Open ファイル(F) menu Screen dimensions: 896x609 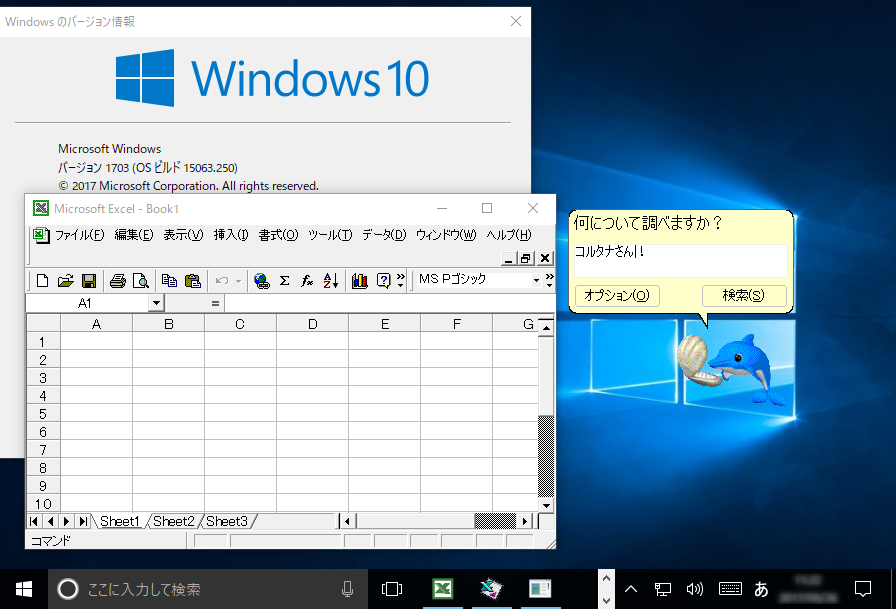point(79,235)
